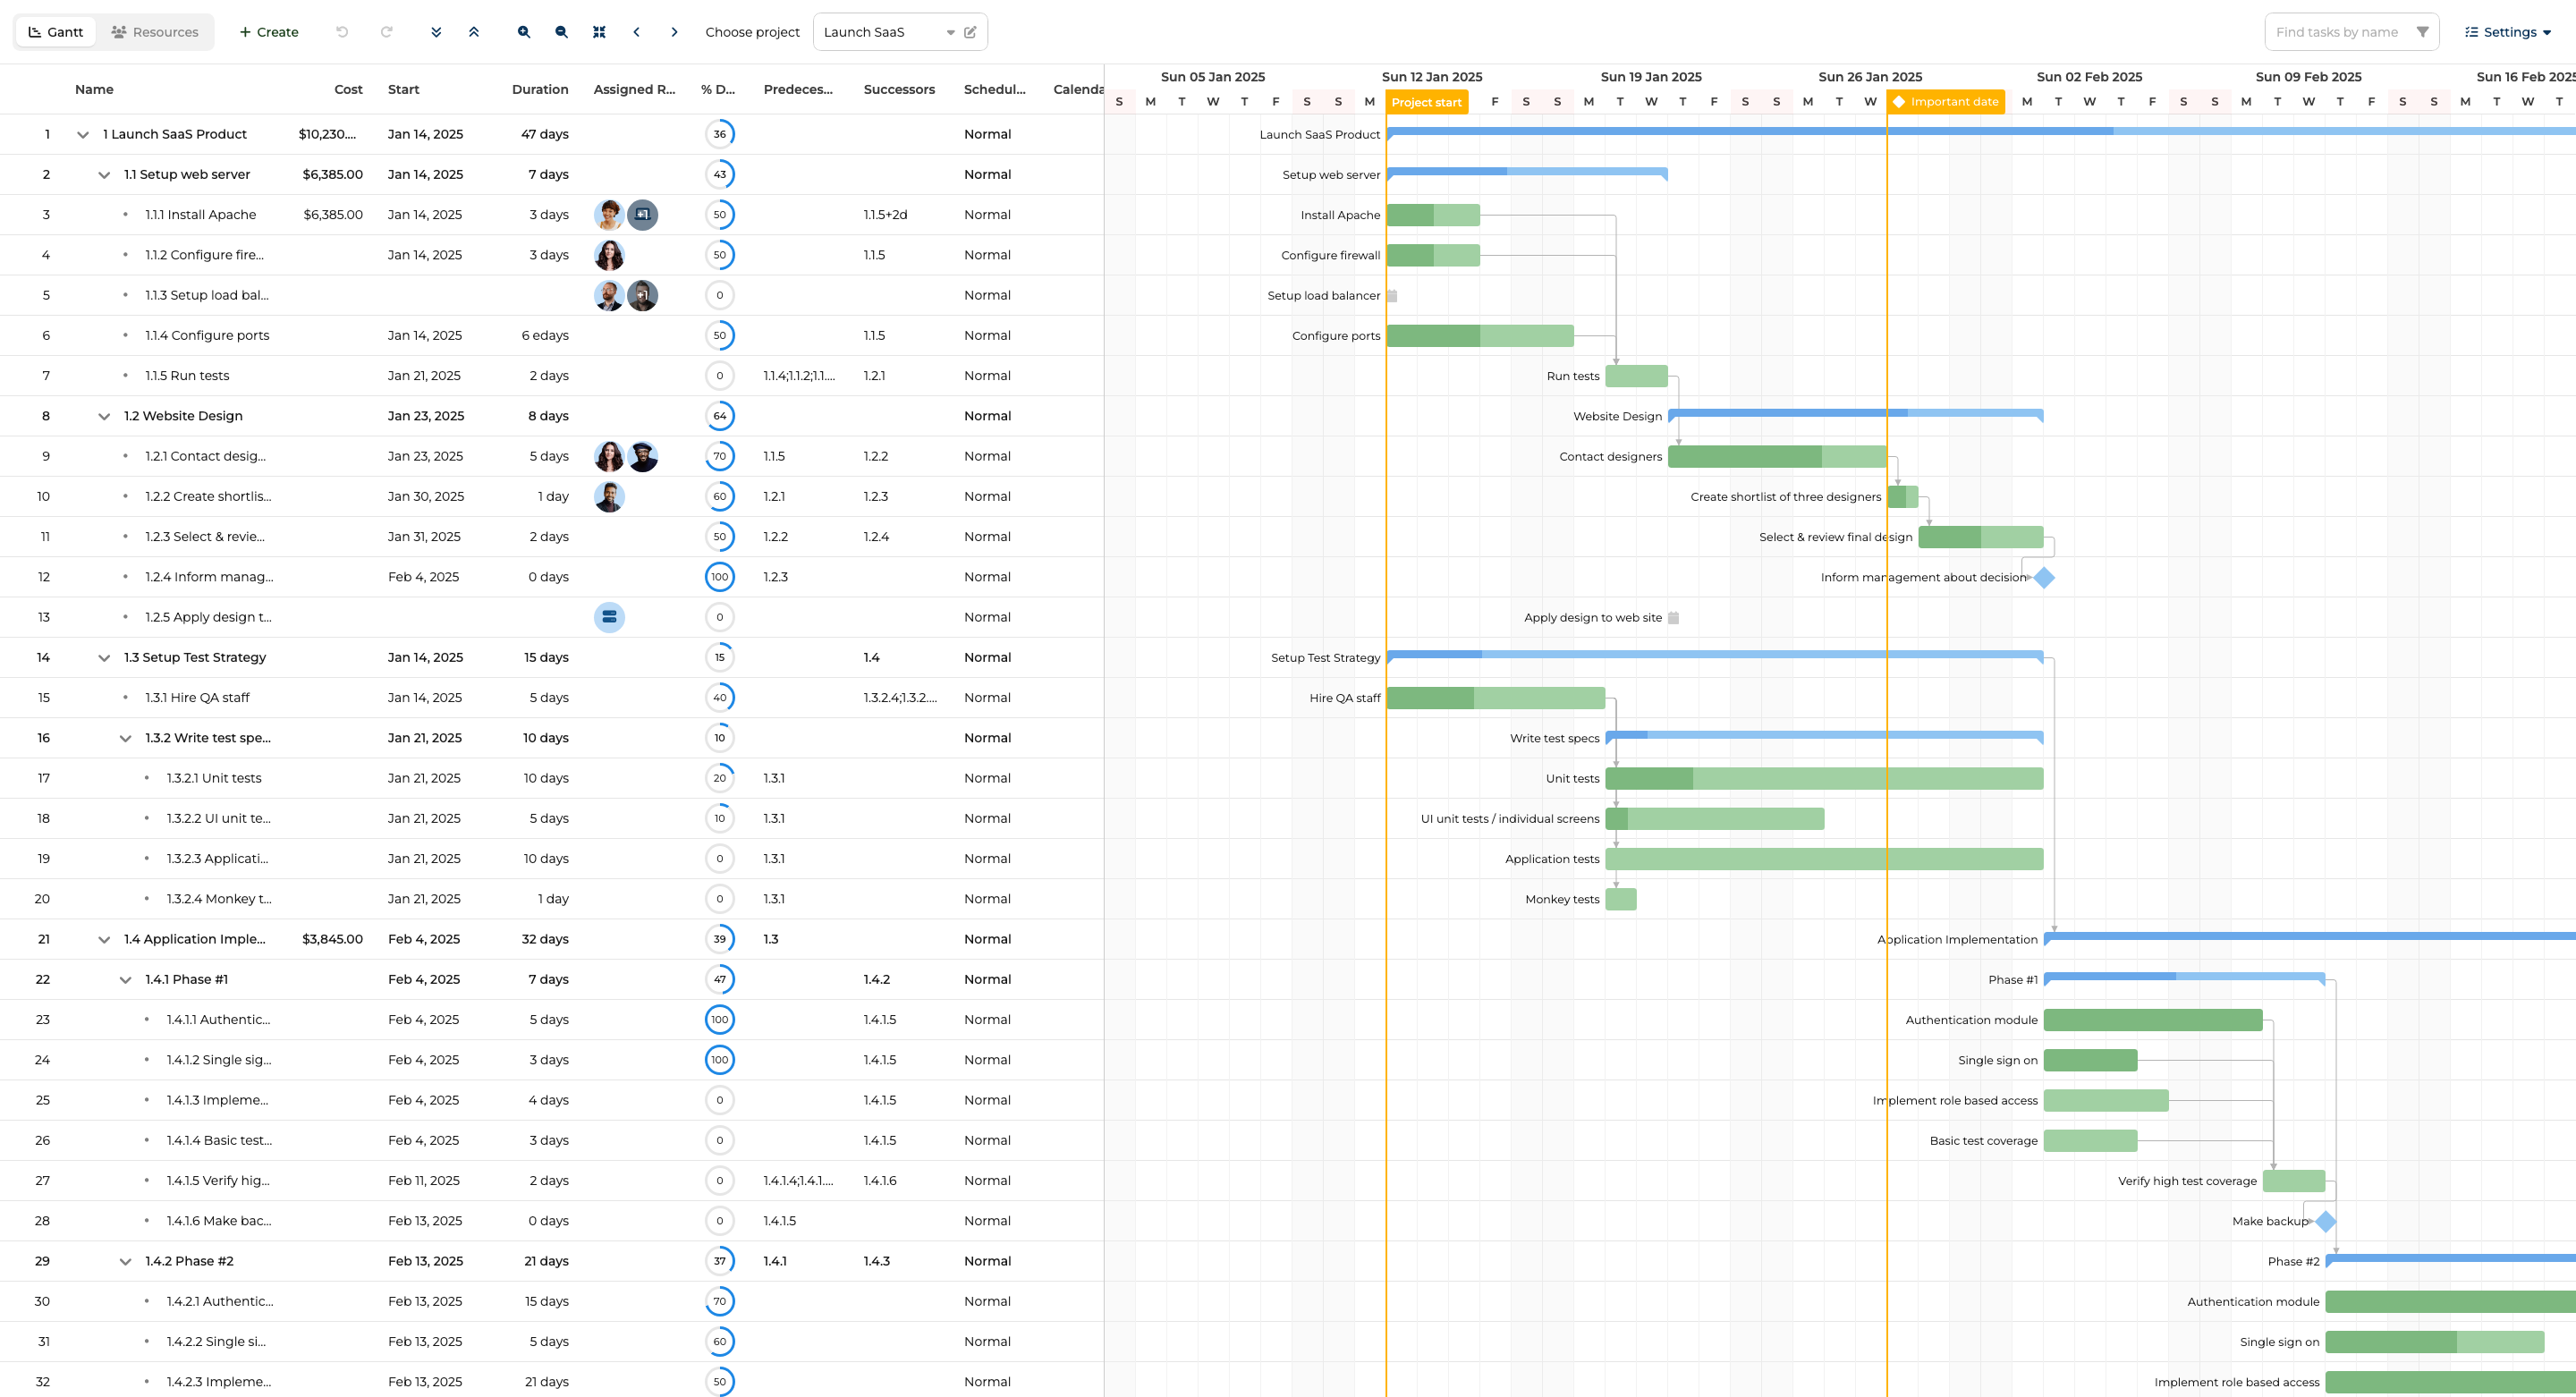Viewport: 2576px width, 1397px height.
Task: Click the undo arrow icon
Action: tap(342, 32)
